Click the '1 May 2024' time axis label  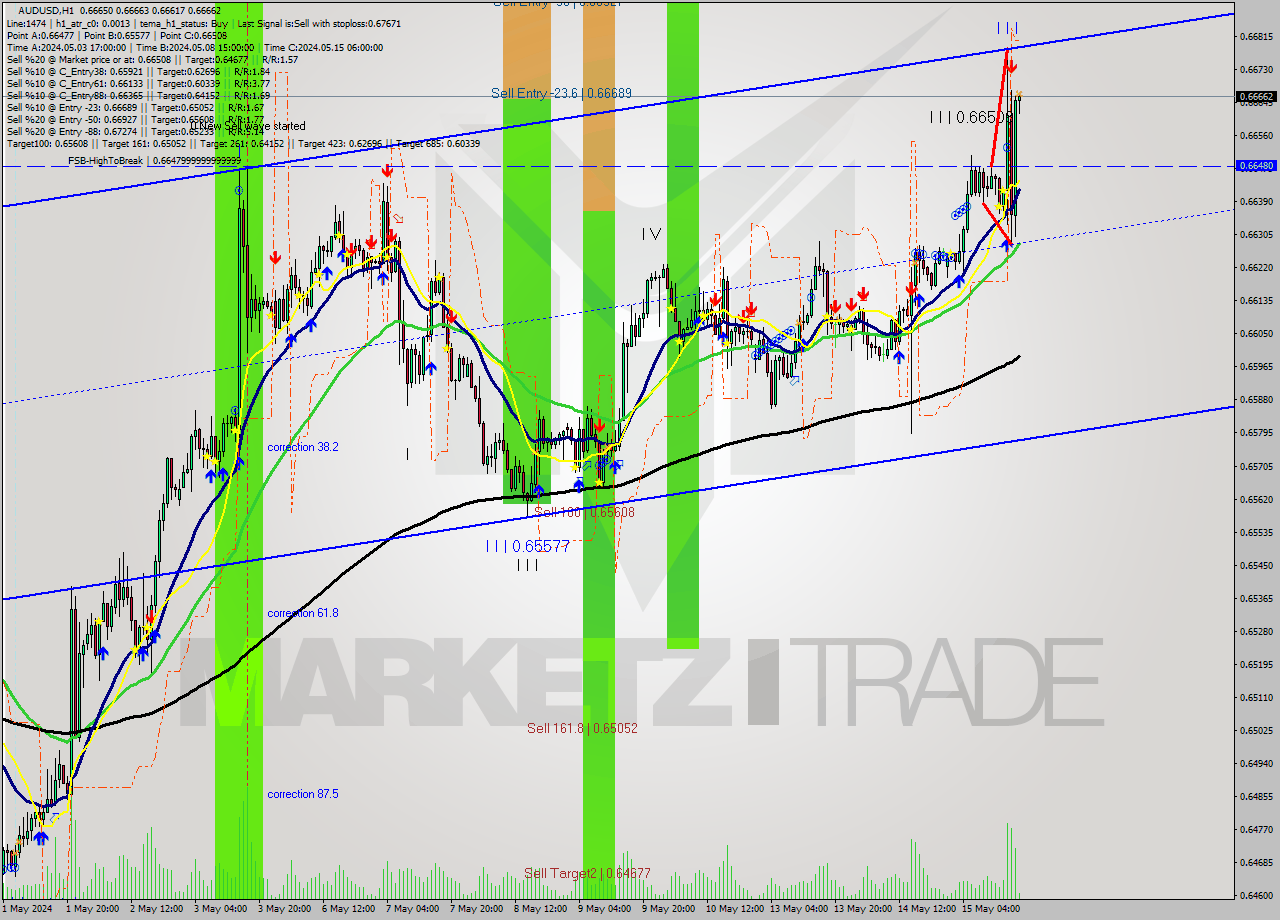tap(27, 909)
